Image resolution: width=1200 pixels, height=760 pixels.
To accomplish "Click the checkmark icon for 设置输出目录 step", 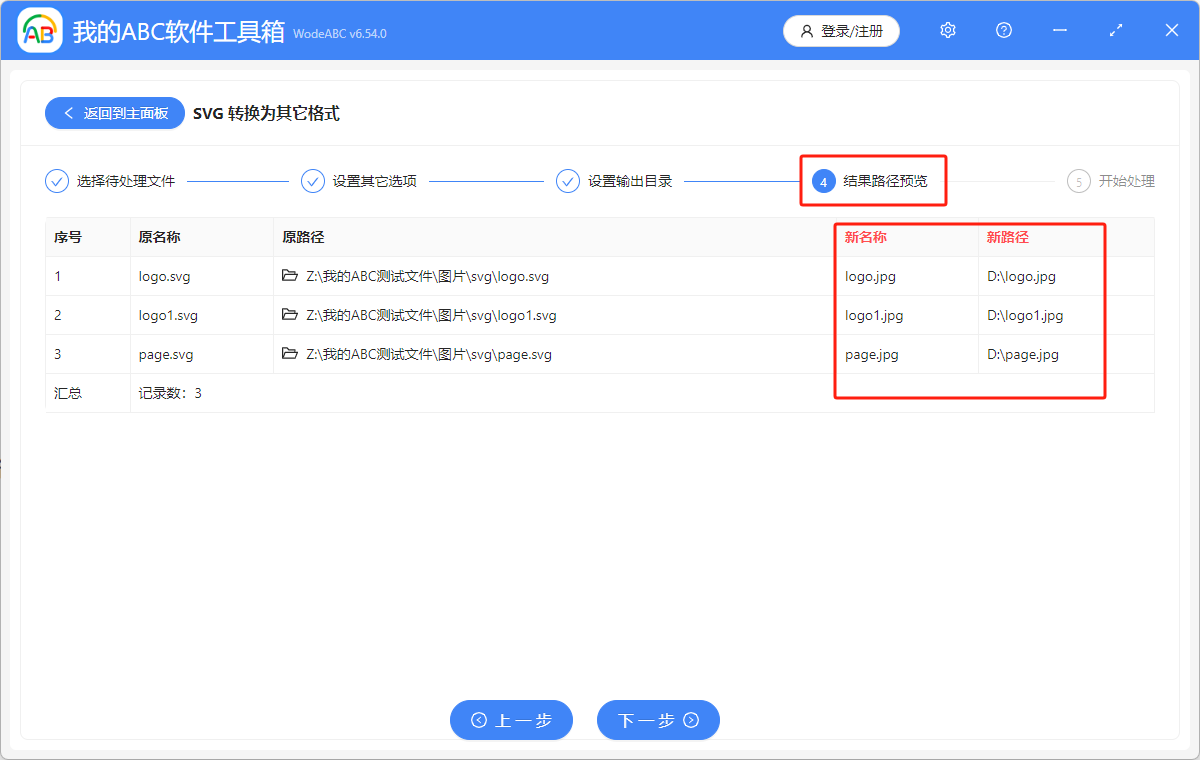I will (568, 181).
